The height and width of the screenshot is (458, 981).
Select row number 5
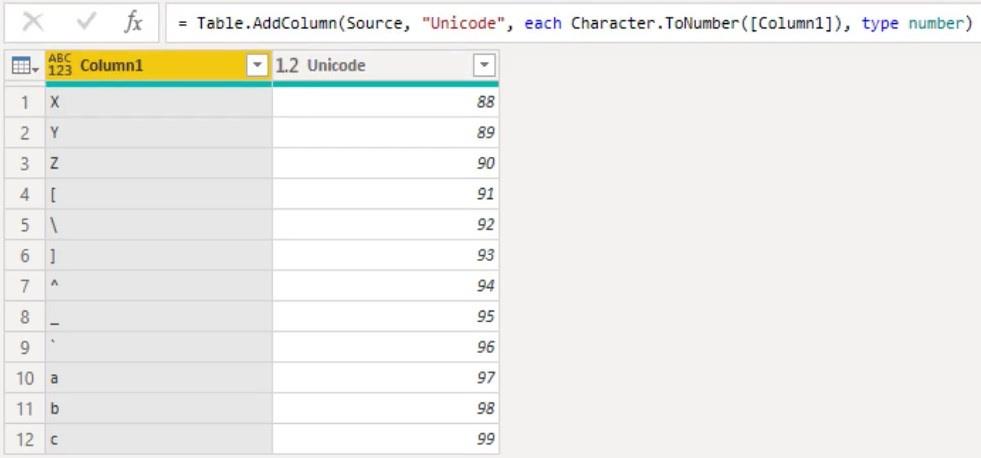(x=25, y=225)
